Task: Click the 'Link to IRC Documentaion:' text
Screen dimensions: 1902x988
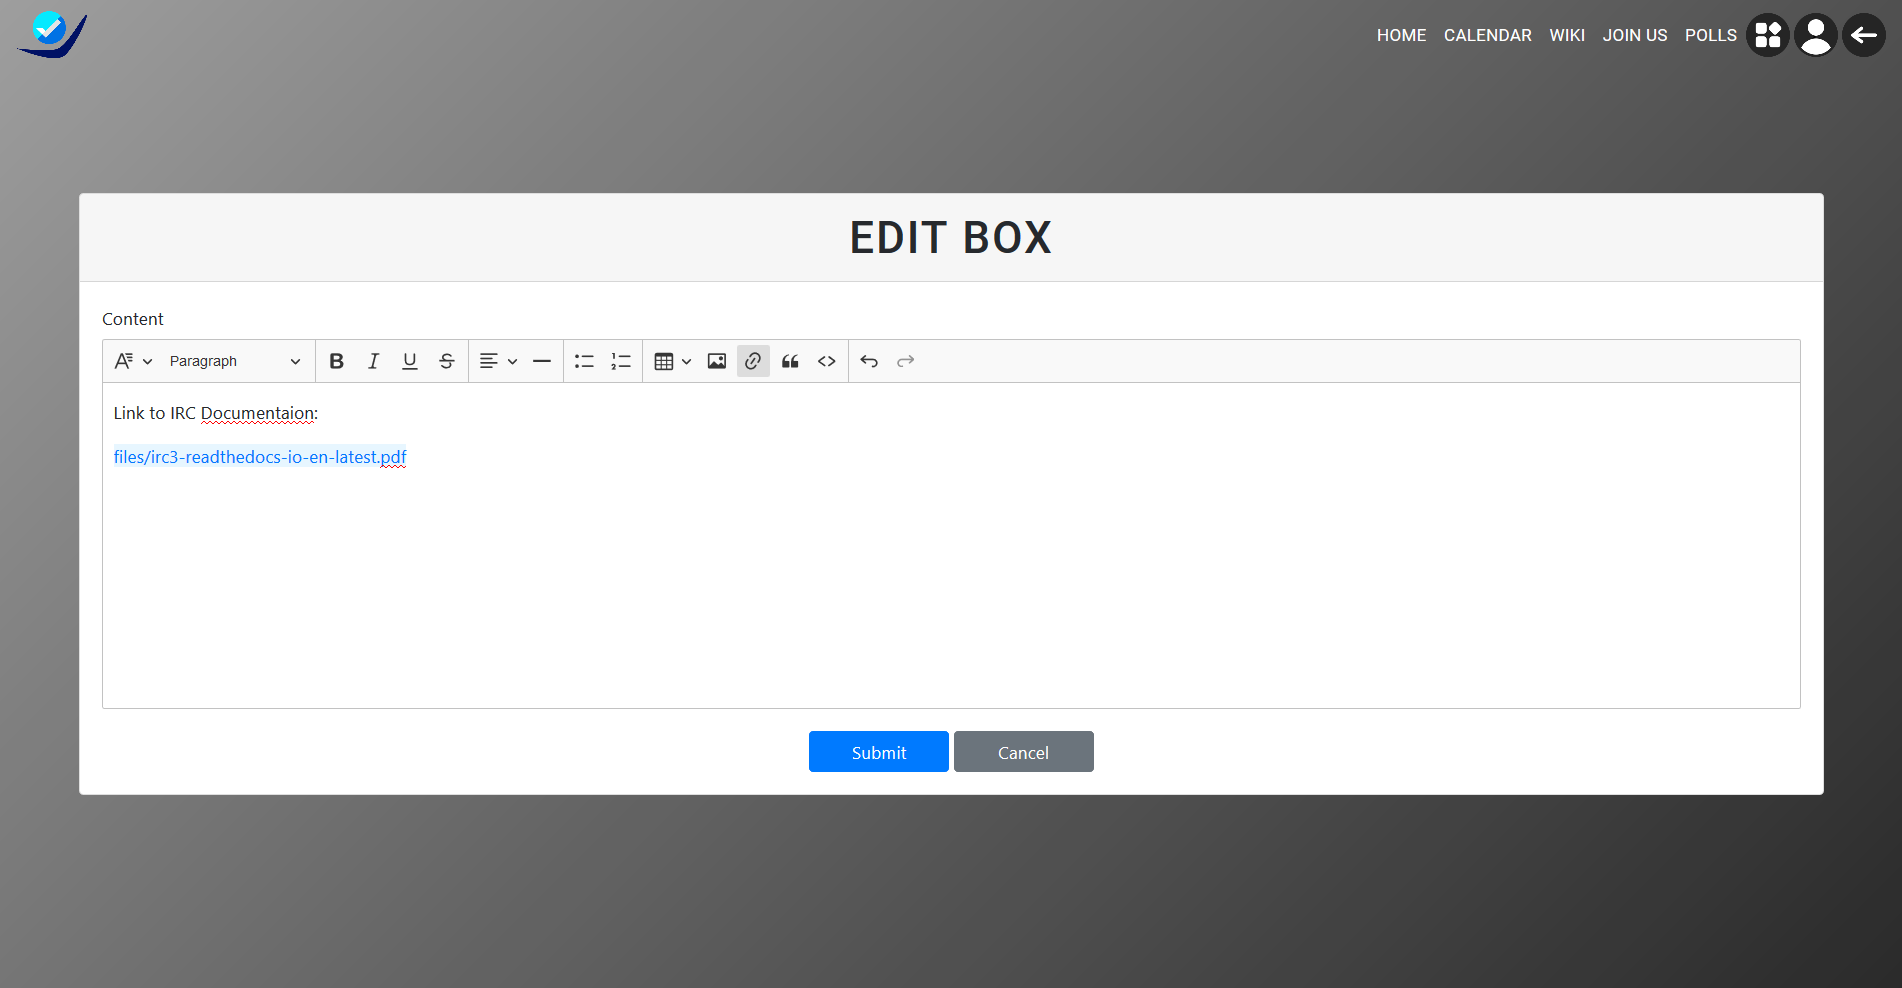Action: coord(216,413)
